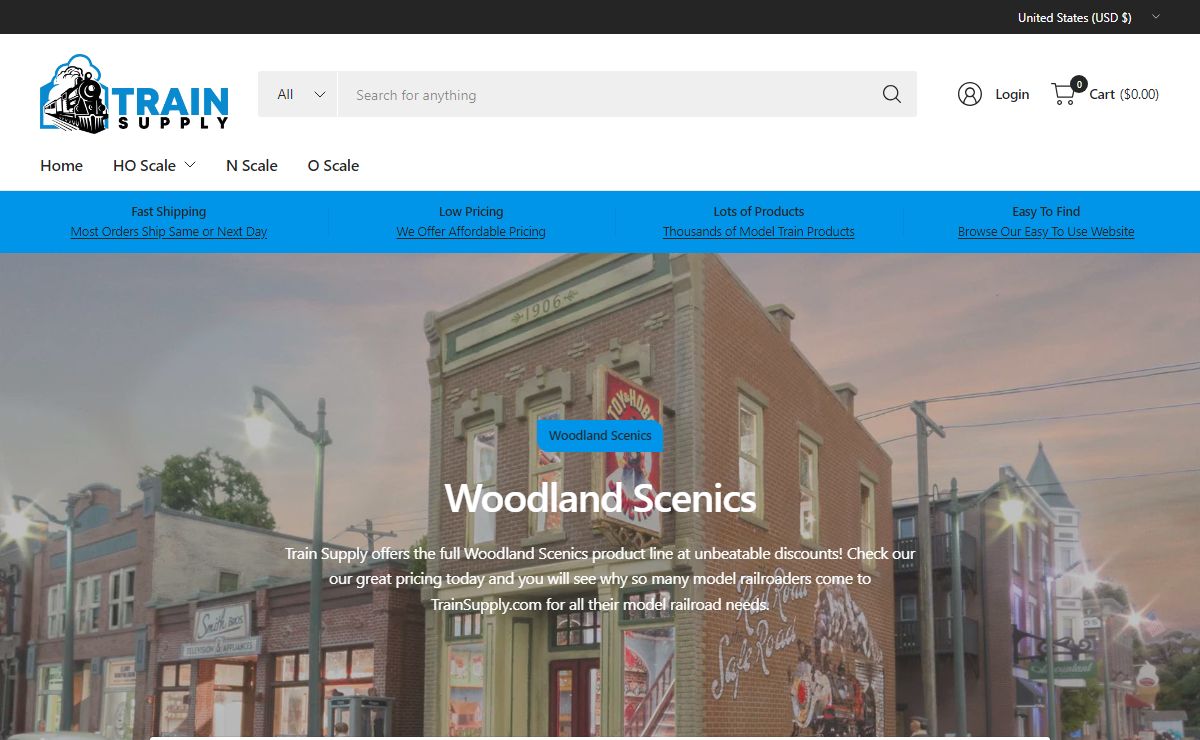The height and width of the screenshot is (740, 1200).
Task: Click the Fast Shipping heading
Action: coord(169,212)
